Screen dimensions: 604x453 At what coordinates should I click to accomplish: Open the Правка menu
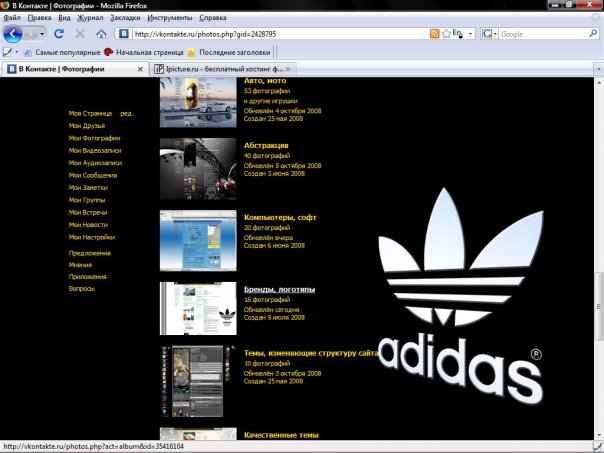coord(39,18)
